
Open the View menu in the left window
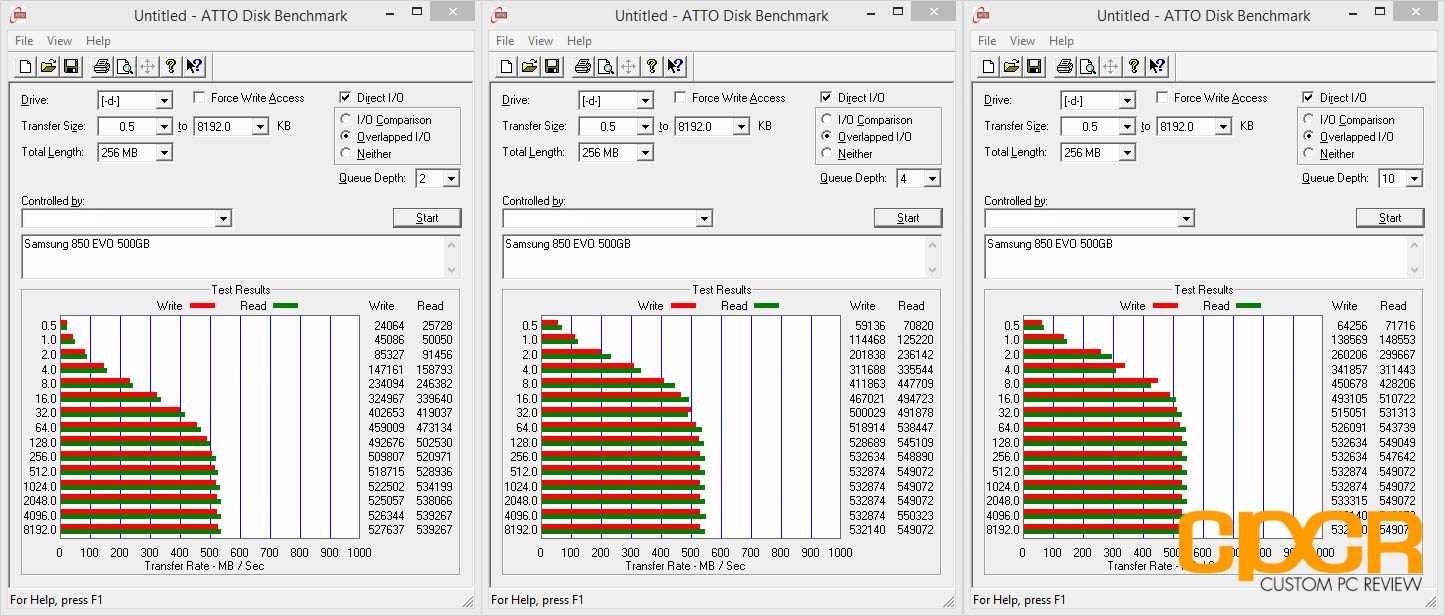[x=59, y=41]
